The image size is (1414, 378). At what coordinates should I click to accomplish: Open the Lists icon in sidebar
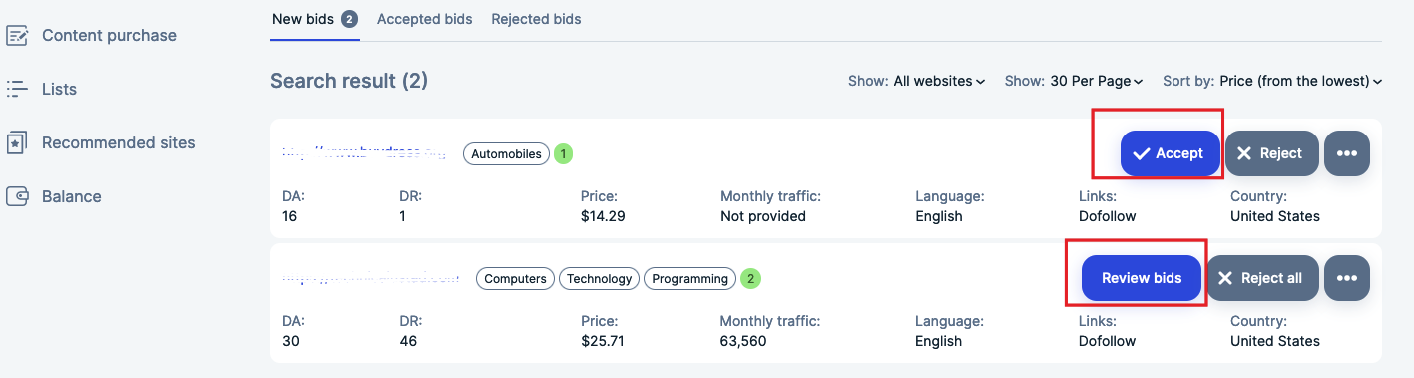click(x=17, y=89)
